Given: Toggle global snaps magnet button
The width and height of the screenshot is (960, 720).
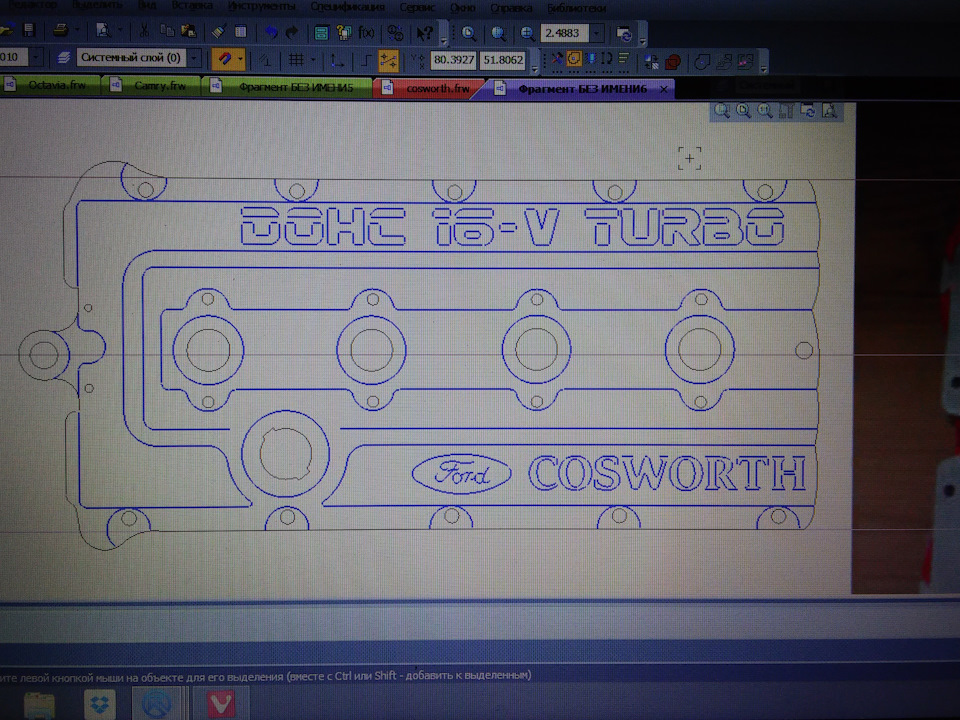Looking at the screenshot, I should coord(224,59).
